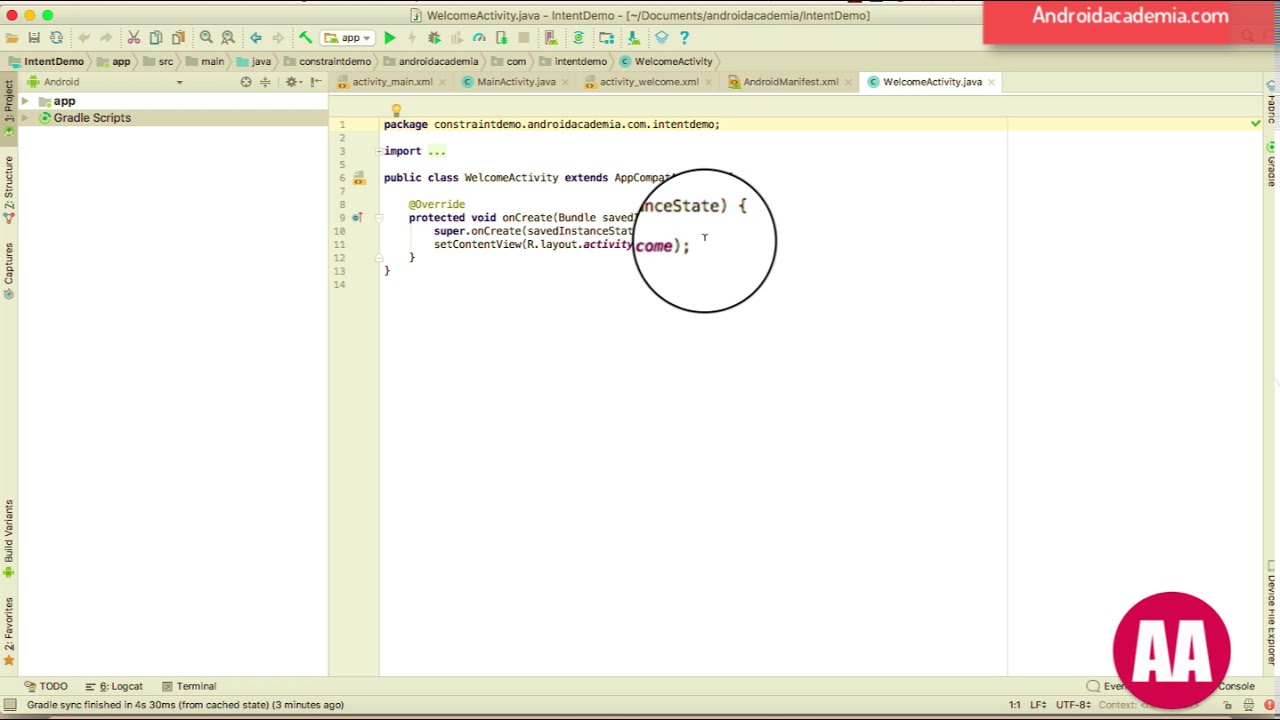
Task: Click the IntentDemo breadcrumb
Action: point(46,62)
